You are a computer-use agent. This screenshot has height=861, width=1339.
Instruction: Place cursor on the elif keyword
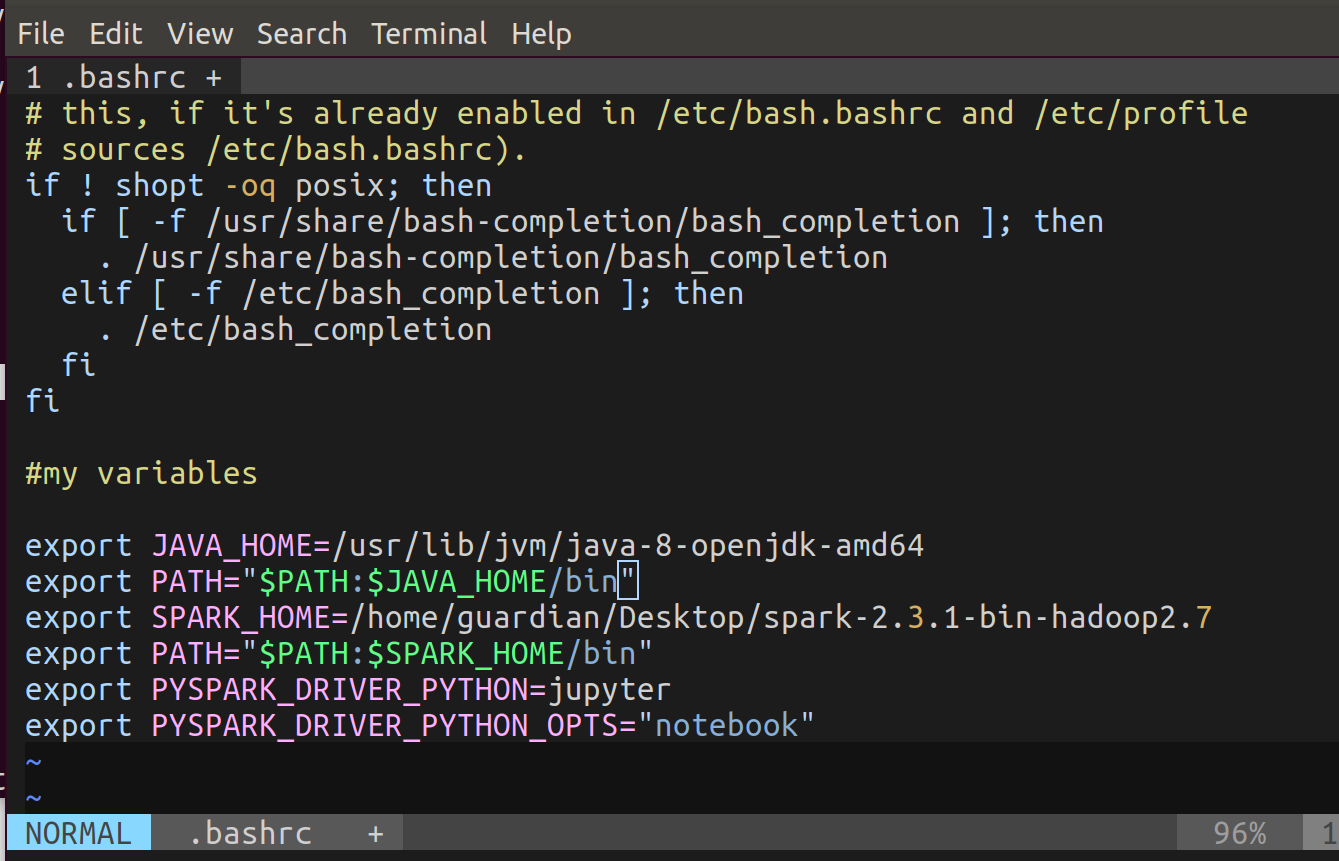96,294
